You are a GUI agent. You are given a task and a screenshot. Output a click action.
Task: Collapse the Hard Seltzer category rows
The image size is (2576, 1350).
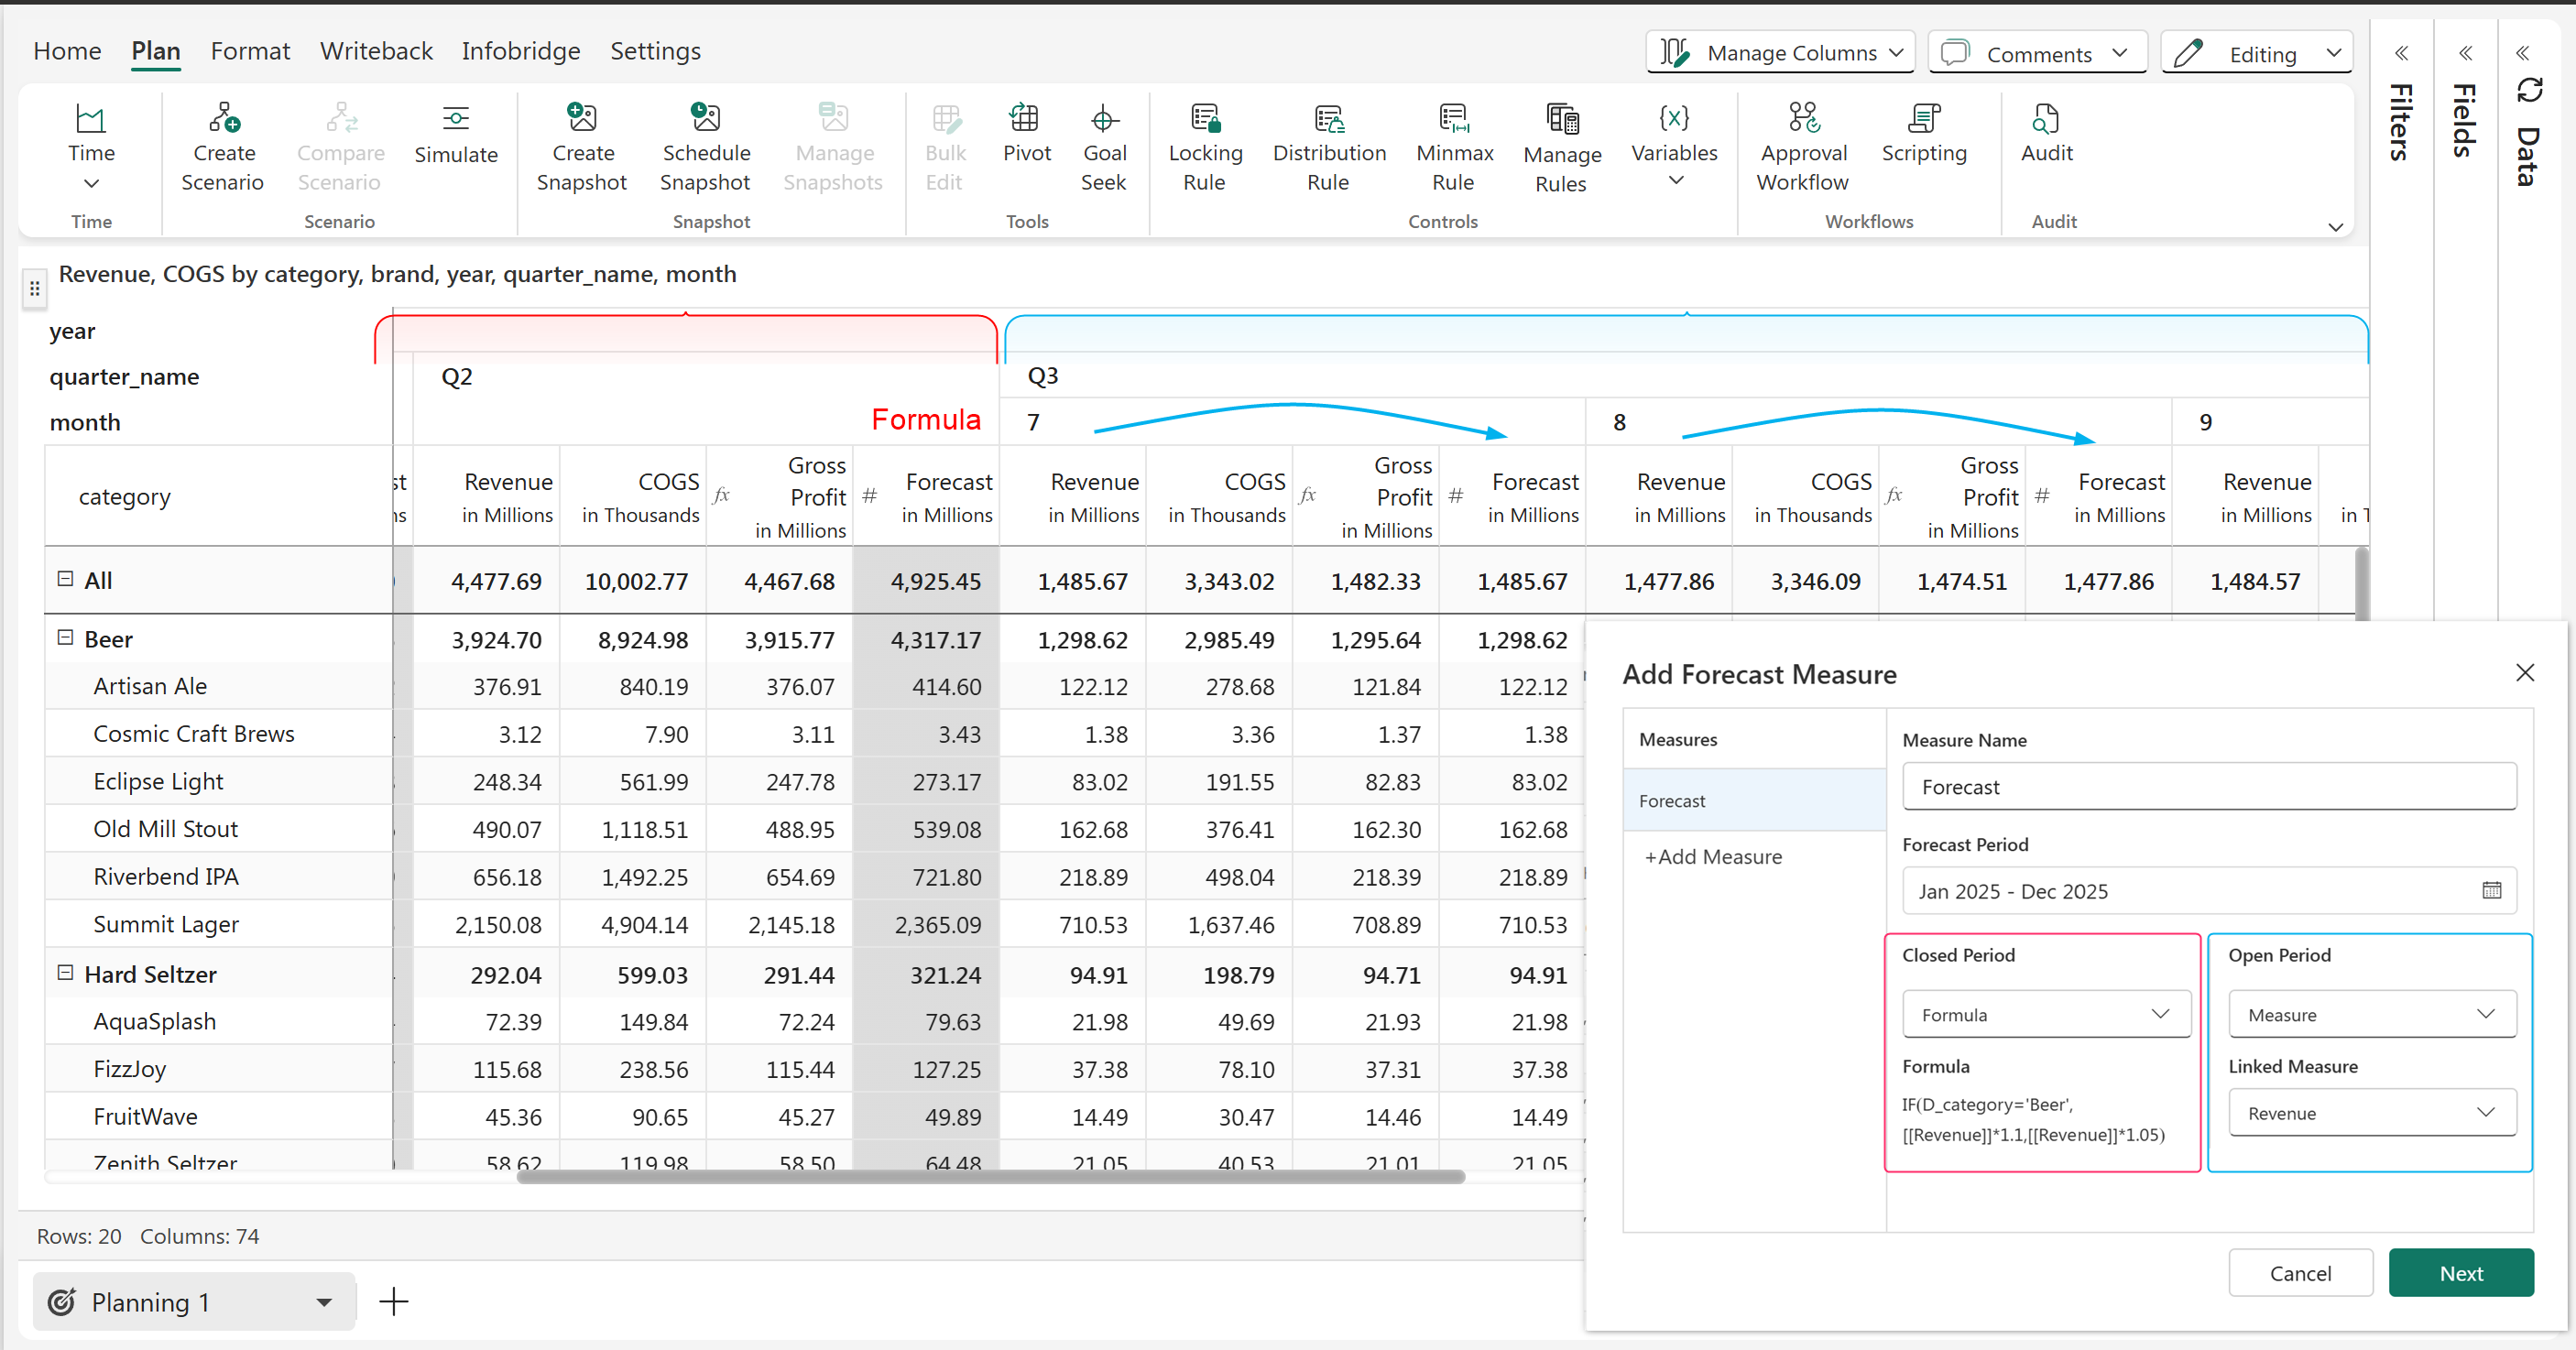point(65,973)
